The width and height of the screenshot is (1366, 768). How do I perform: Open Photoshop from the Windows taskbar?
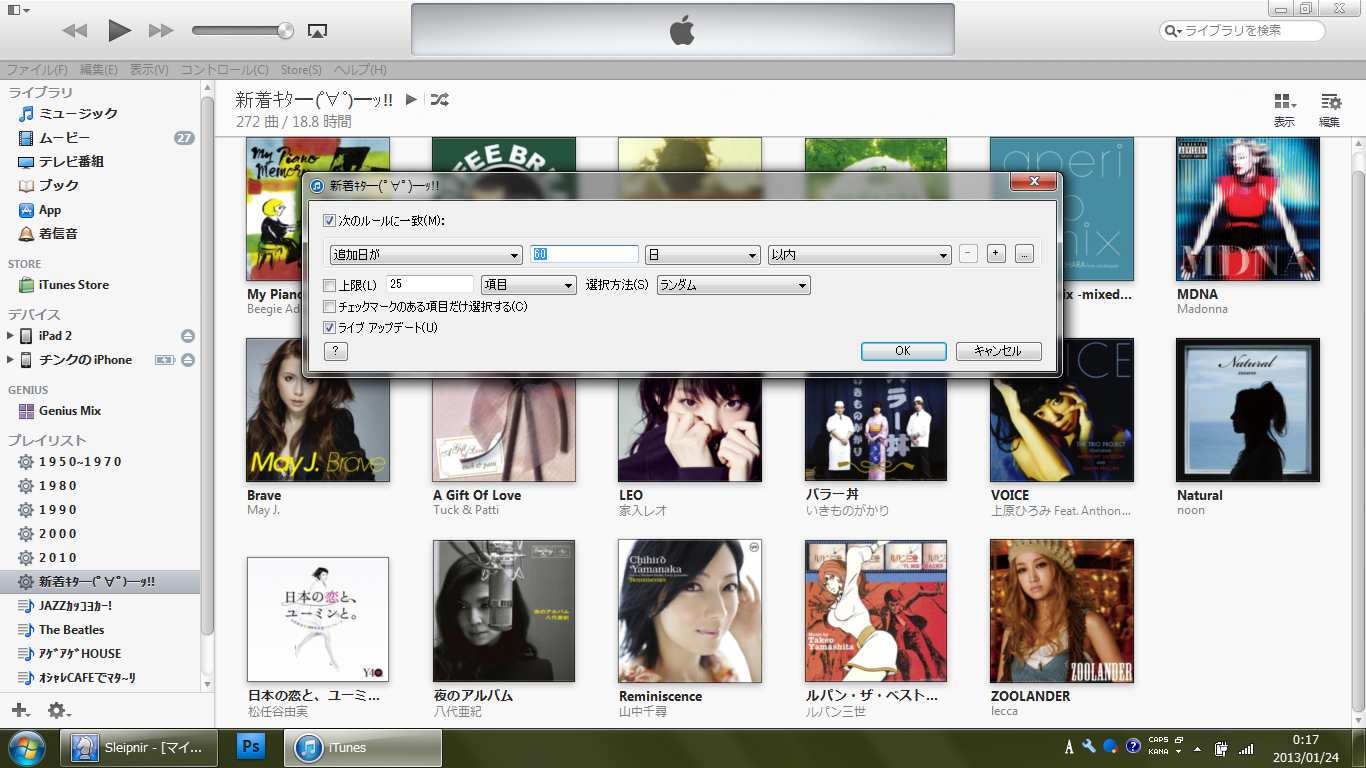coord(251,747)
